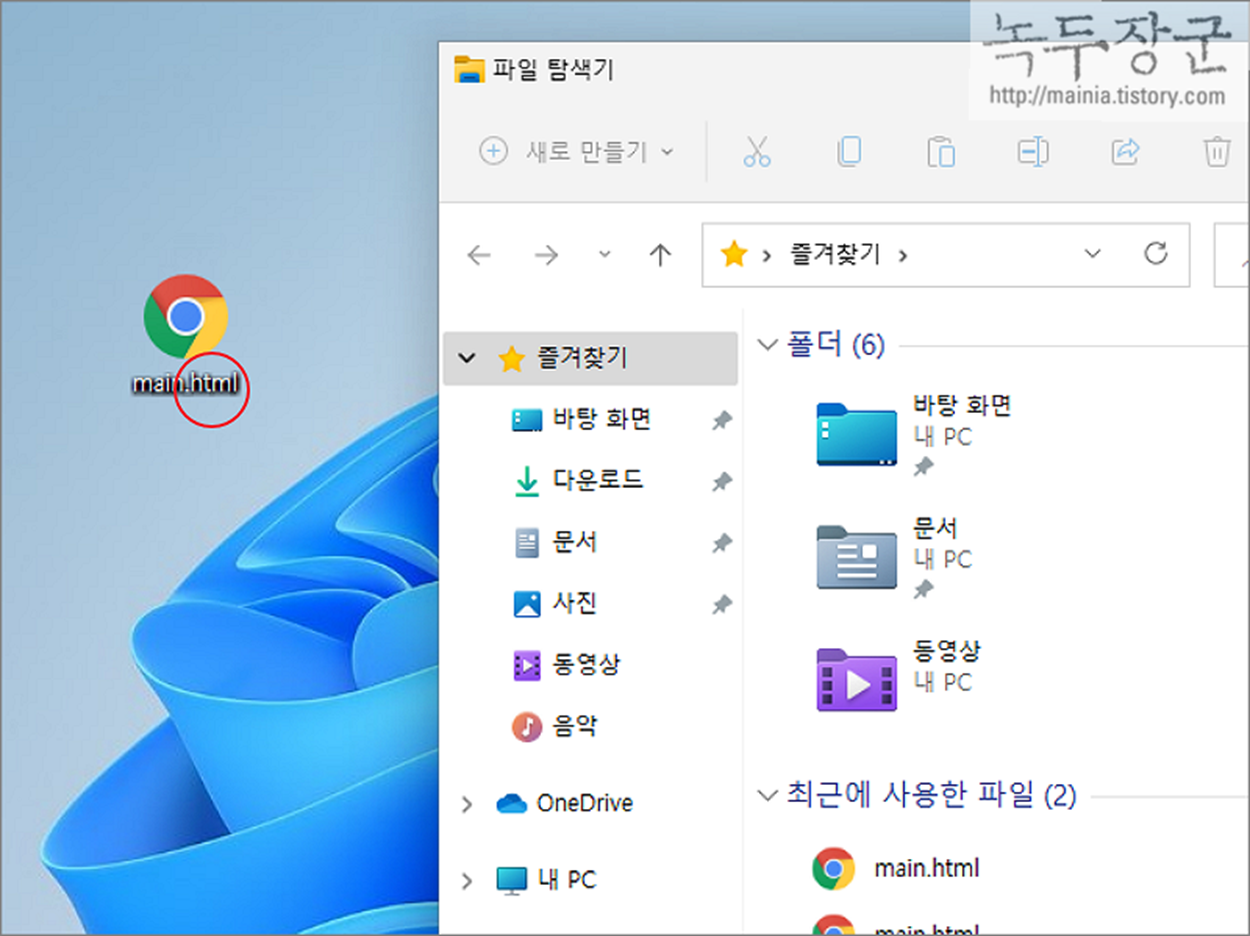Click the Rename icon in toolbar
The image size is (1250, 936).
click(1033, 152)
